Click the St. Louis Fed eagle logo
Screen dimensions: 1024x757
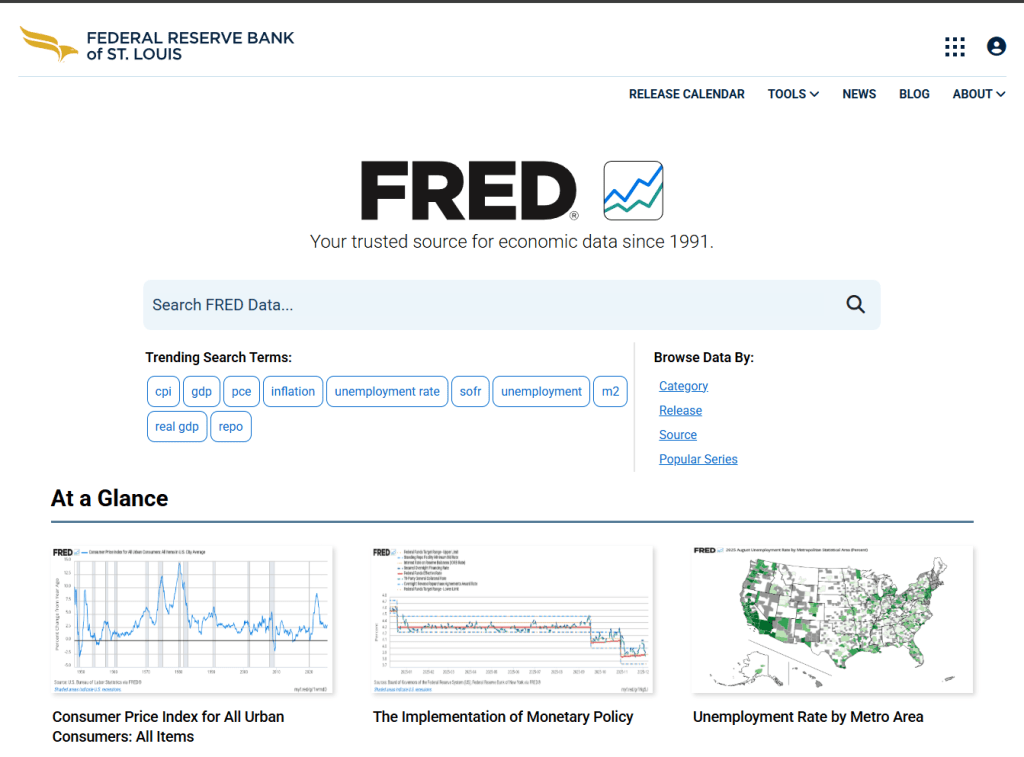coord(49,44)
